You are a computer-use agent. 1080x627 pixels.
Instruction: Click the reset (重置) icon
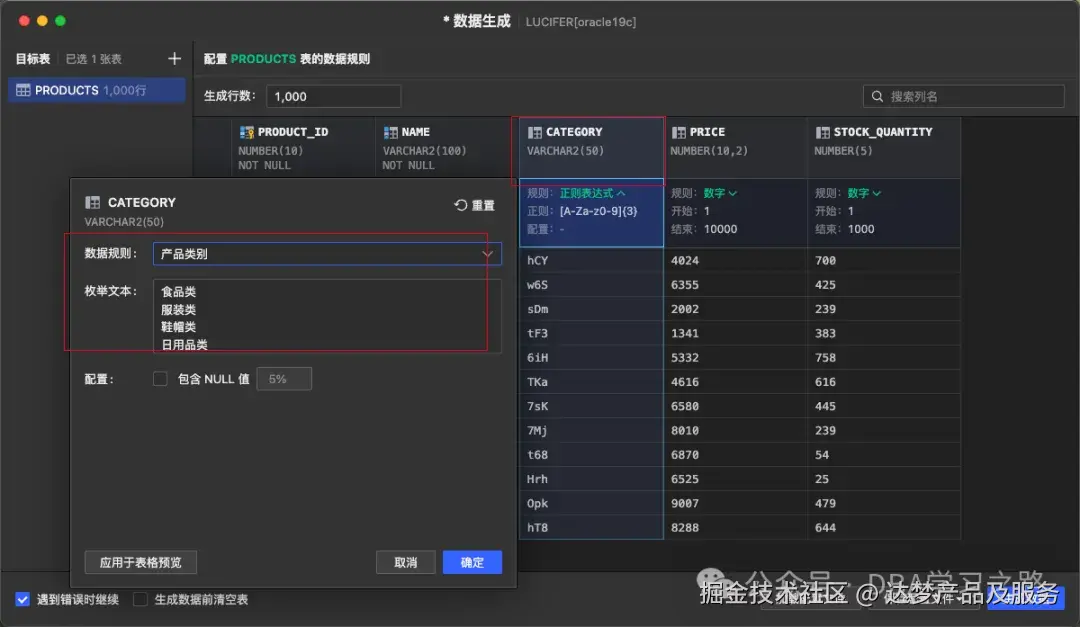pos(461,205)
